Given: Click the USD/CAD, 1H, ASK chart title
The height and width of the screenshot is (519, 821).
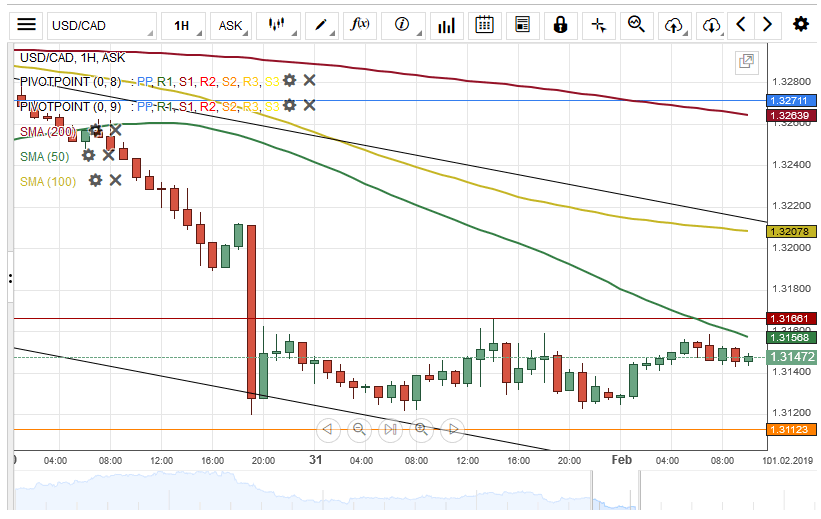Looking at the screenshot, I should tap(72, 58).
